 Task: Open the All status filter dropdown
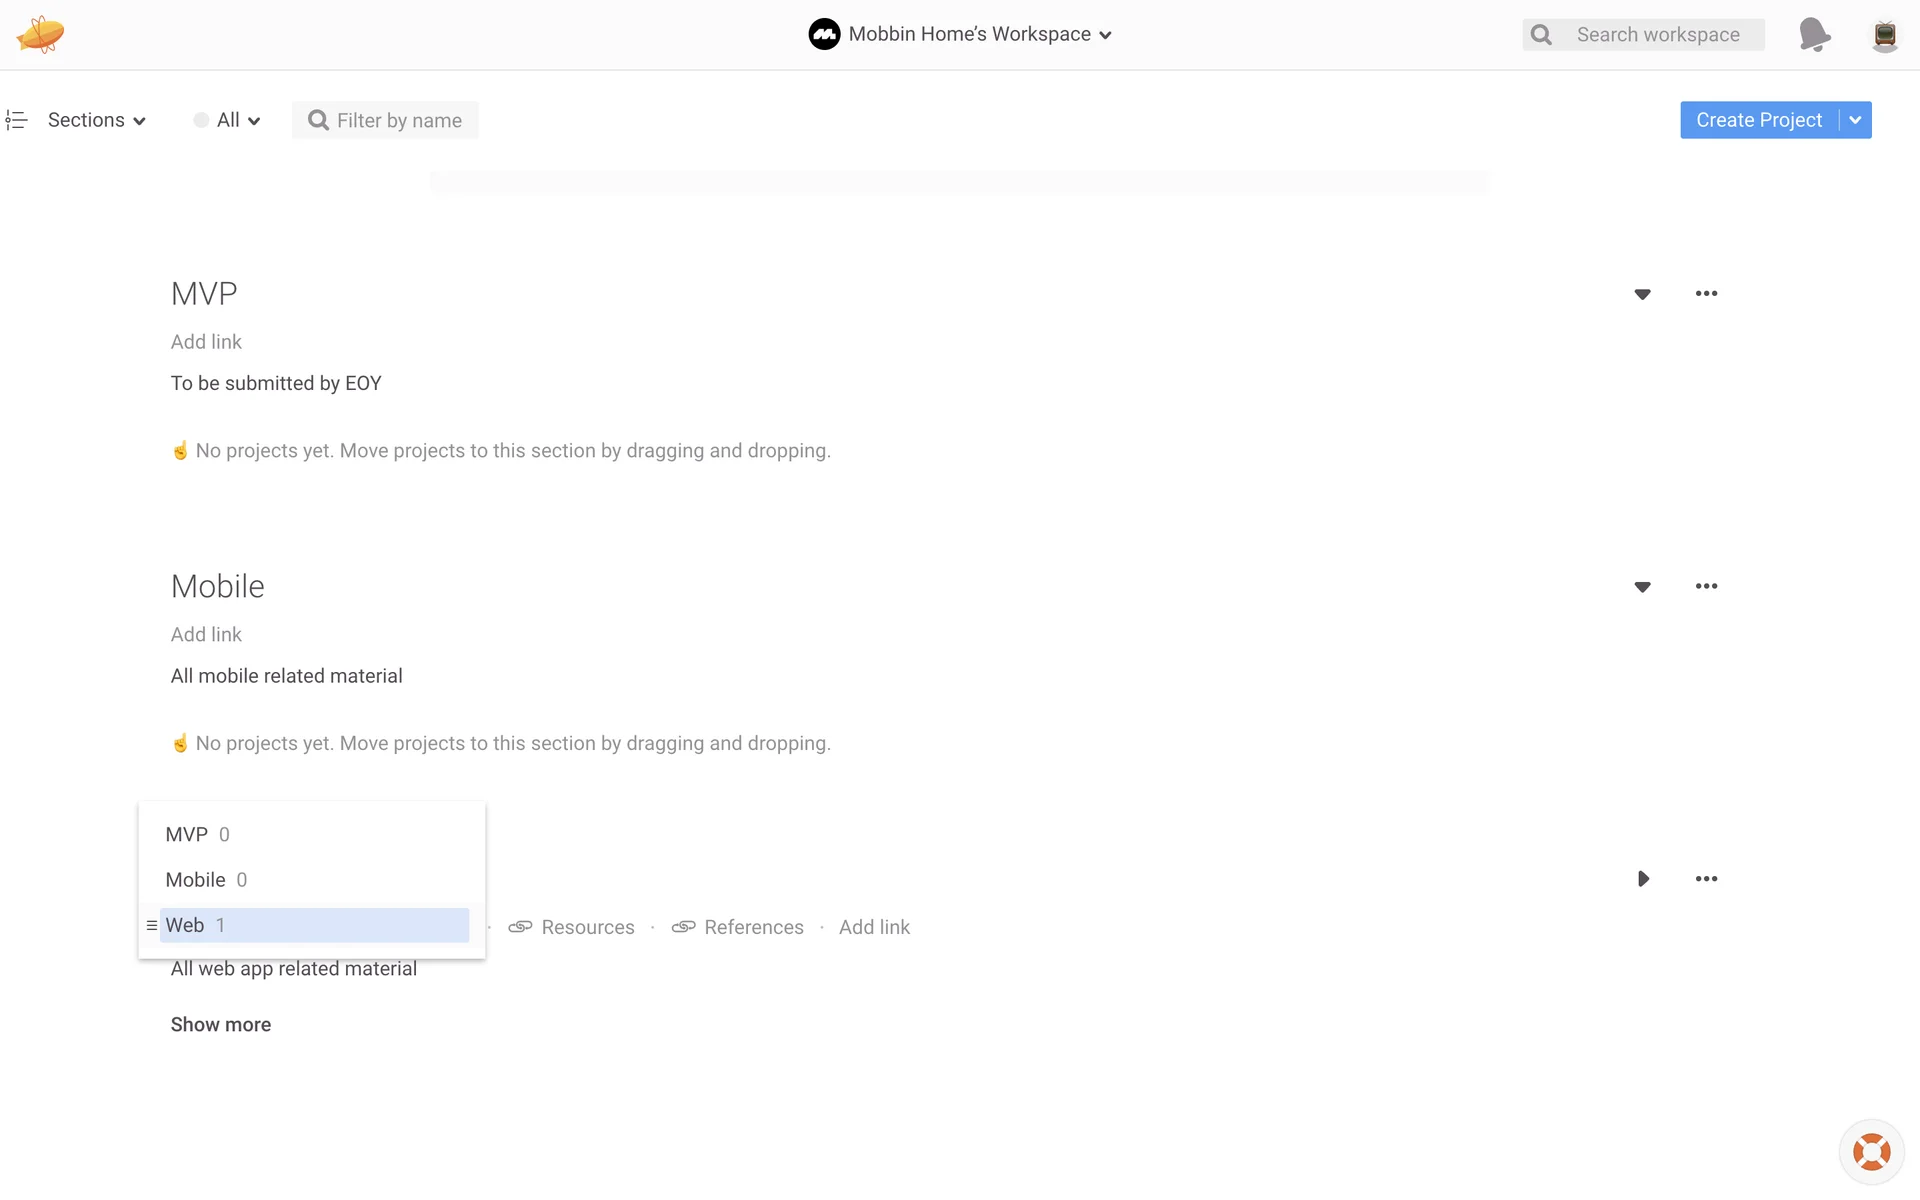228,120
